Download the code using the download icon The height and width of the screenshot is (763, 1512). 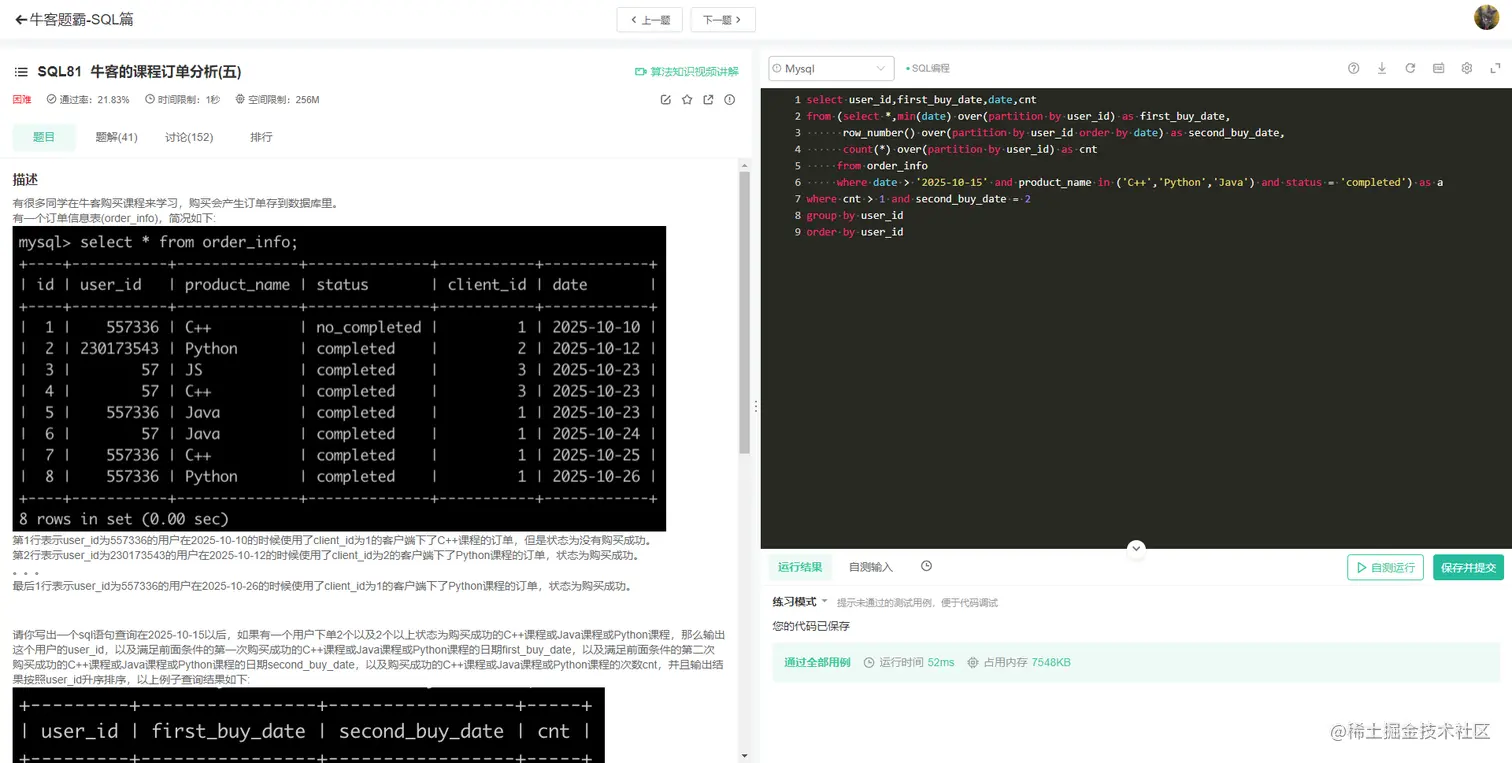pyautogui.click(x=1382, y=68)
